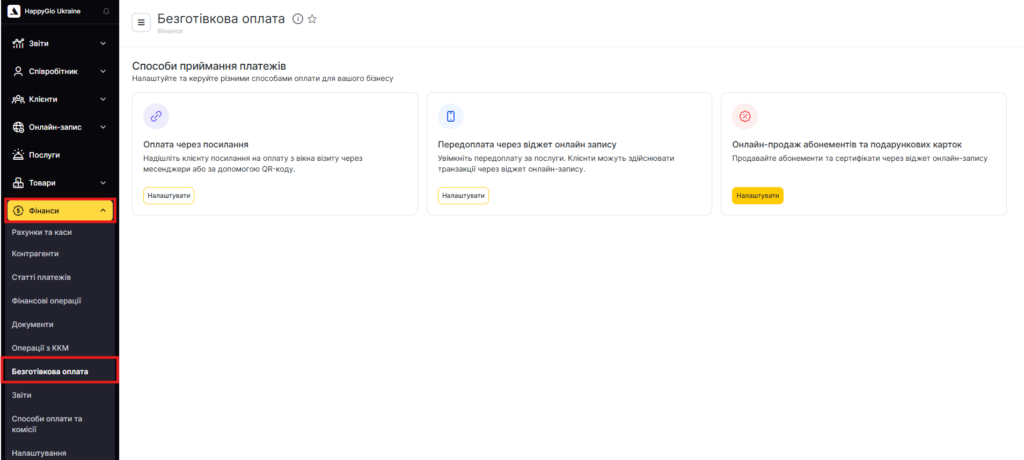
Task: Click the HappyGio Ukraine logo icon
Action: click(x=14, y=11)
